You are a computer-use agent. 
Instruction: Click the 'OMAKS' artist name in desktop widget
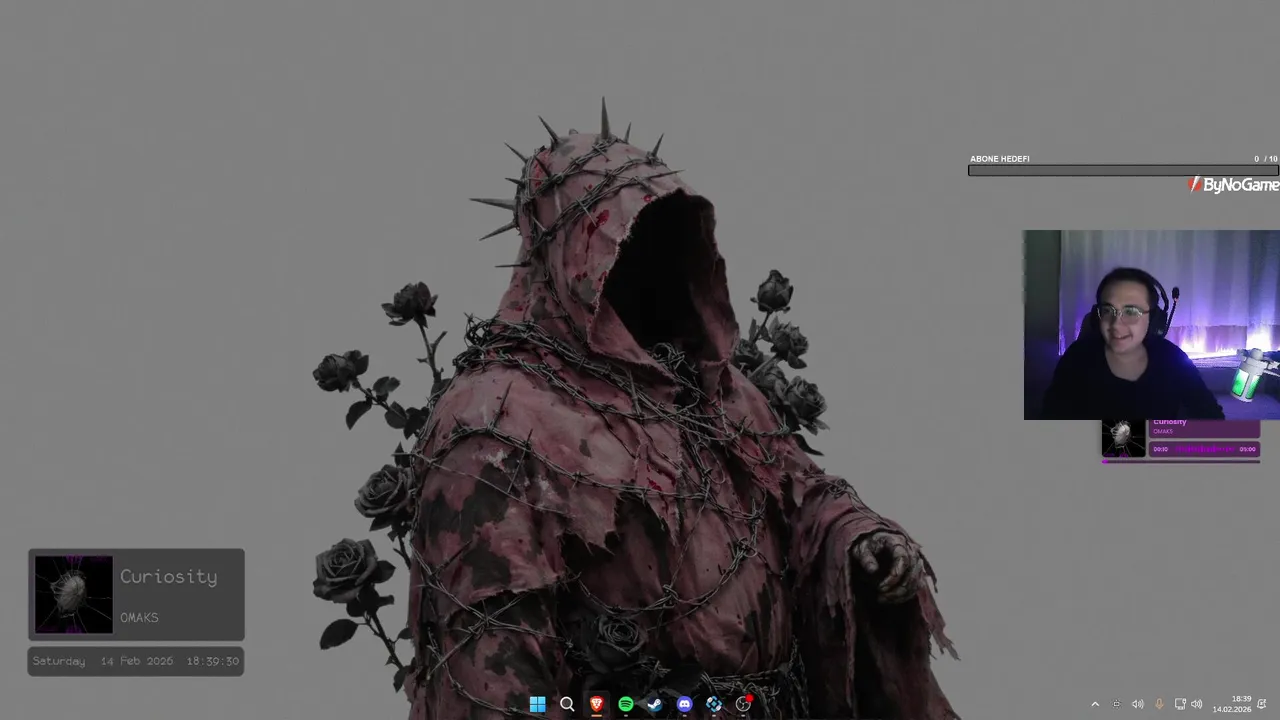coord(139,617)
